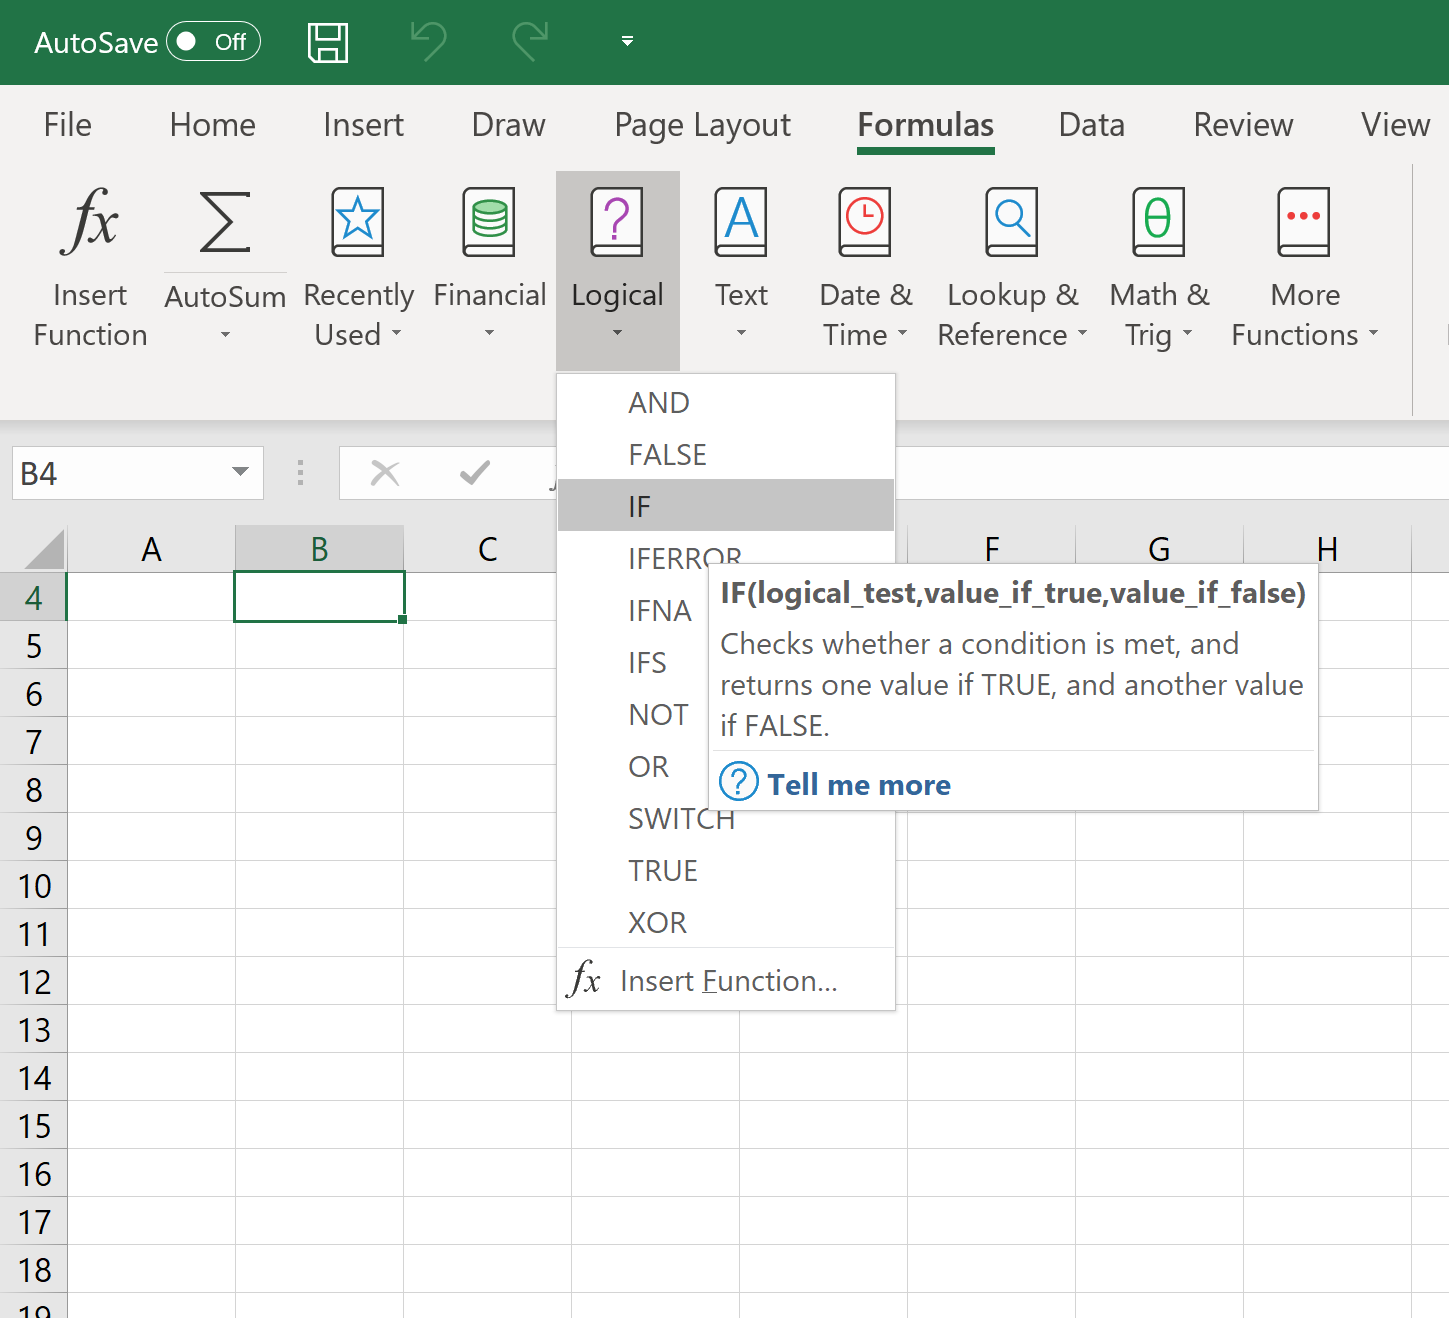Open Lookup & Reference functions

pos(1012,265)
